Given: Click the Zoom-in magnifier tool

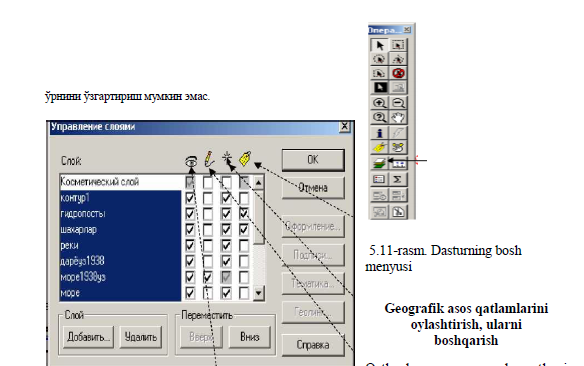Looking at the screenshot, I should (x=379, y=103).
